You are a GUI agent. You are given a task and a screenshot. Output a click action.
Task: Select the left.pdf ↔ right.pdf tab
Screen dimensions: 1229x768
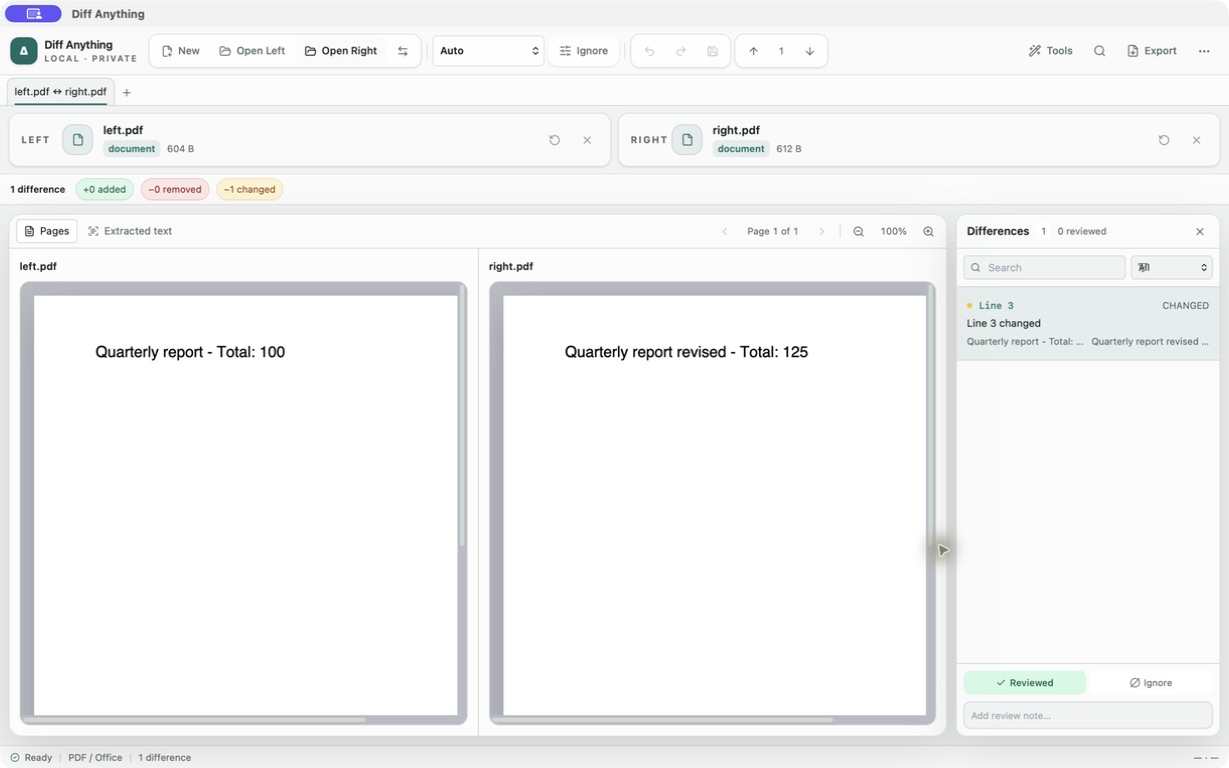click(x=61, y=92)
